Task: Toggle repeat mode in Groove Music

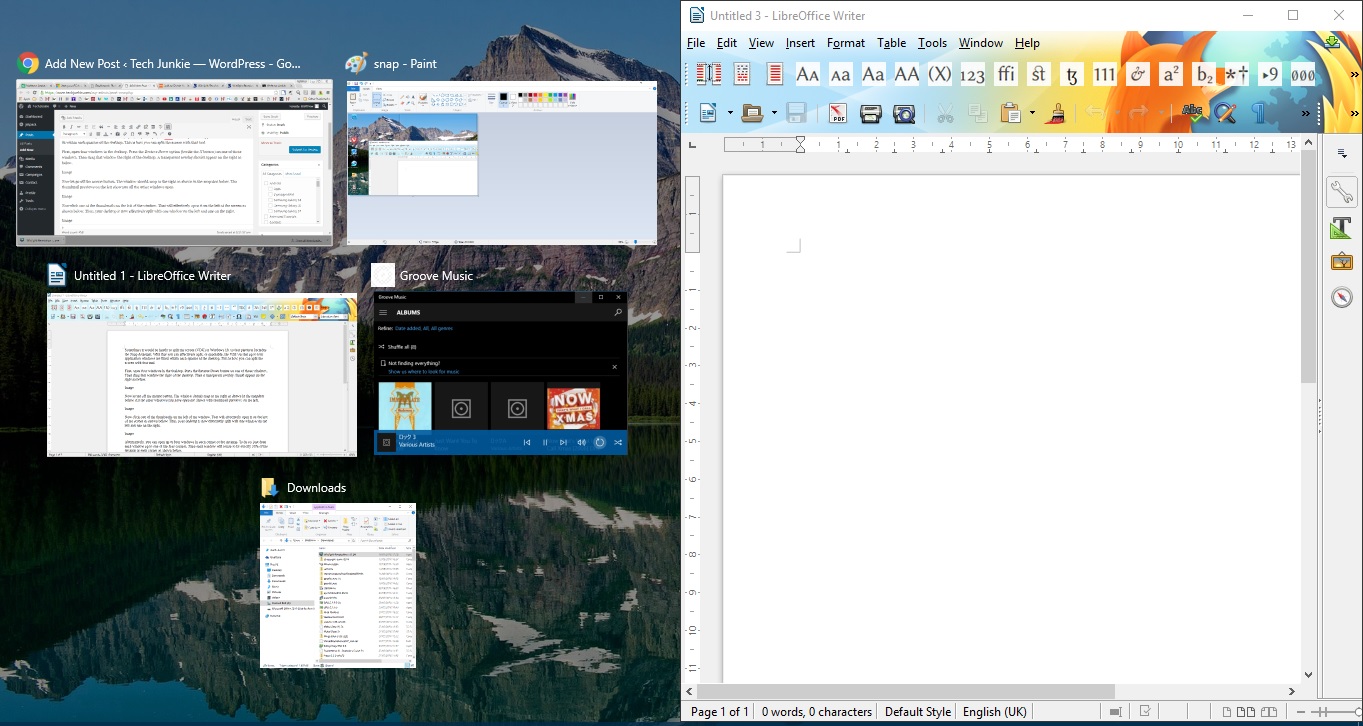Action: pos(599,443)
